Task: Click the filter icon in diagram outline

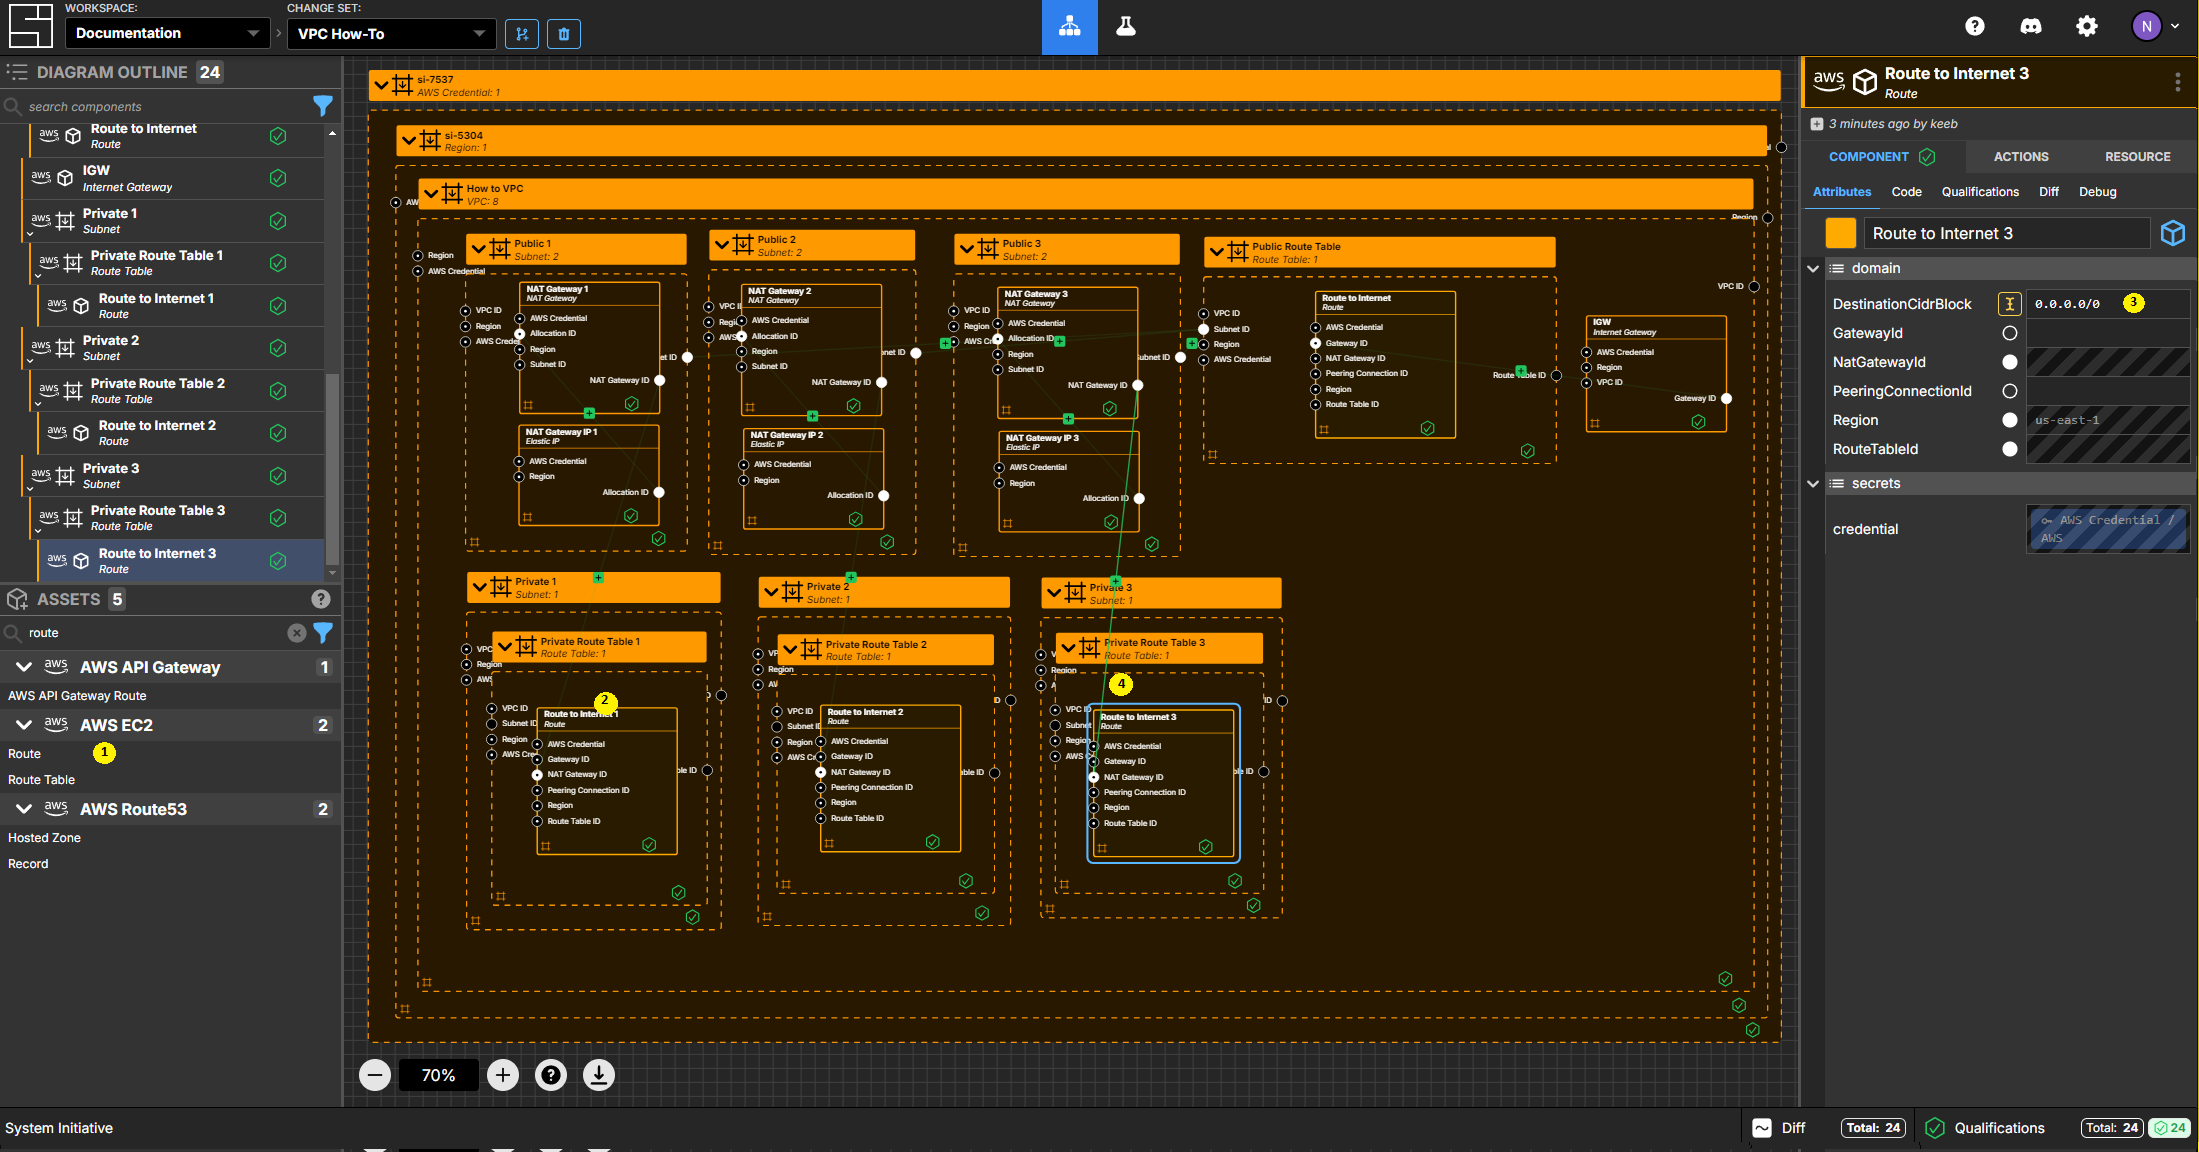Action: tap(321, 103)
